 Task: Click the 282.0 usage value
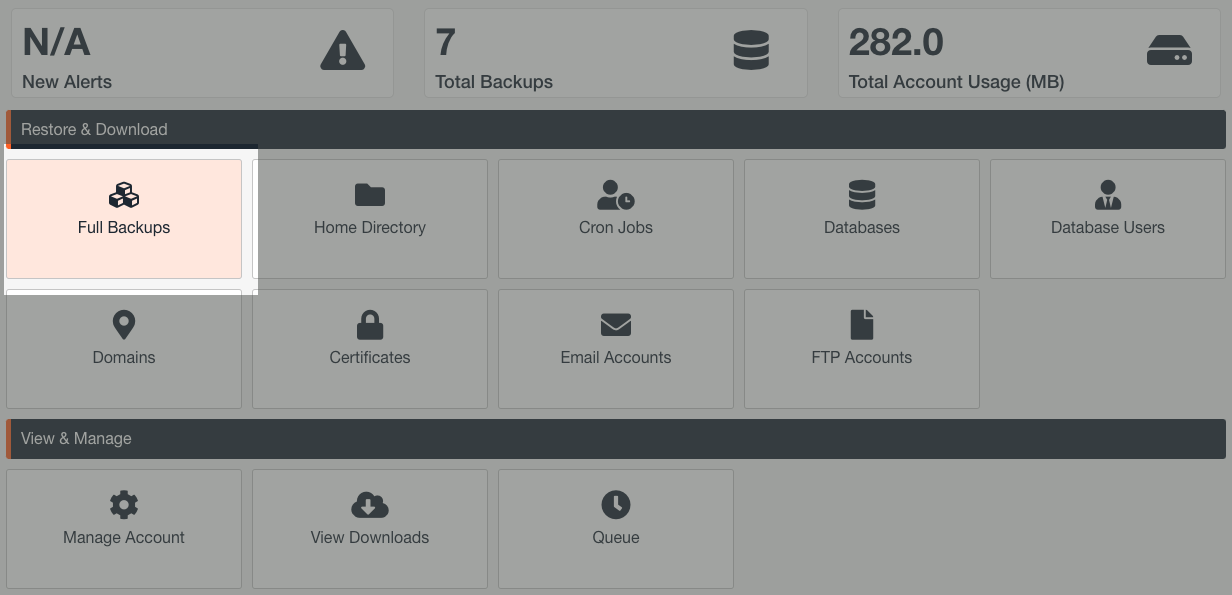(896, 42)
